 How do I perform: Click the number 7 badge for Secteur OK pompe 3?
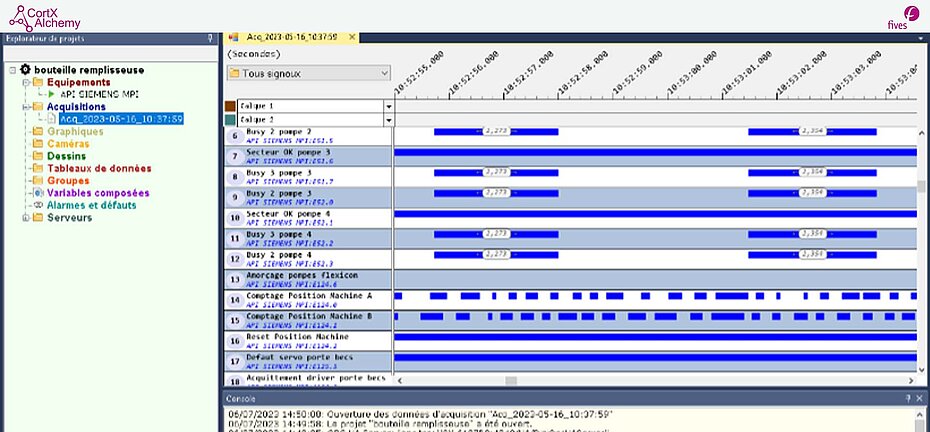point(234,156)
